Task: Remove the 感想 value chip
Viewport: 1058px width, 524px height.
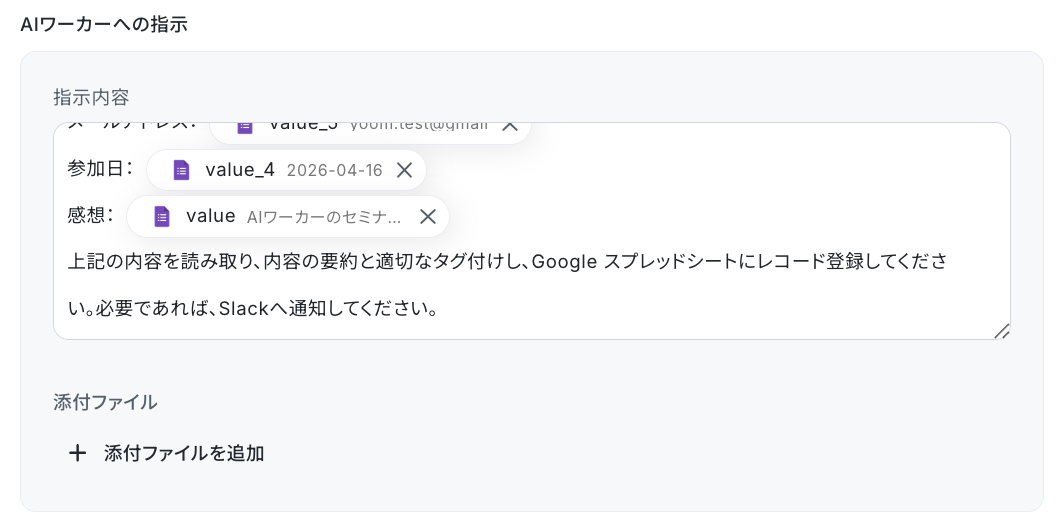Action: tap(427, 216)
